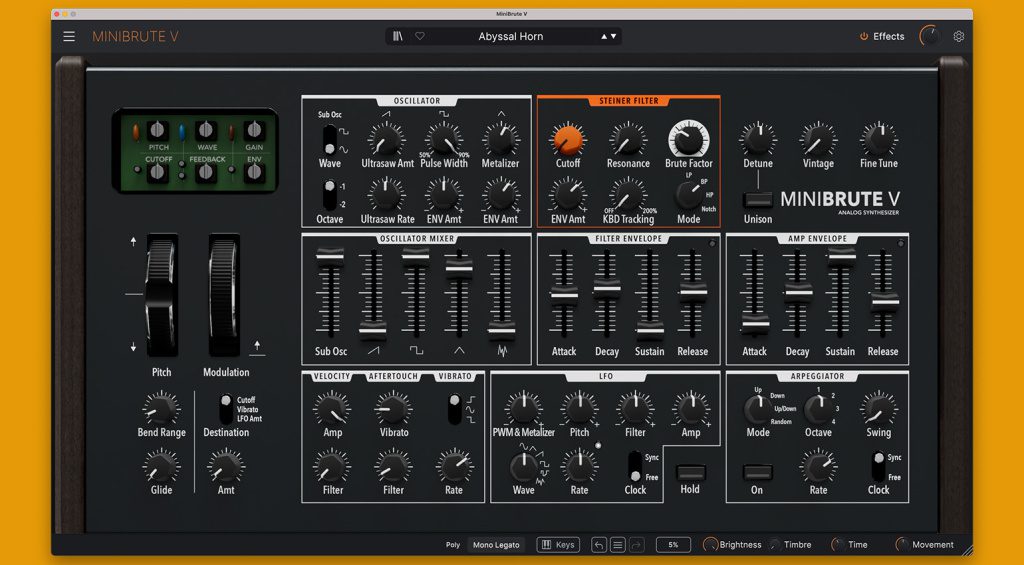The image size is (1024, 565).
Task: Click the Brute Factor knob
Action: click(x=688, y=138)
